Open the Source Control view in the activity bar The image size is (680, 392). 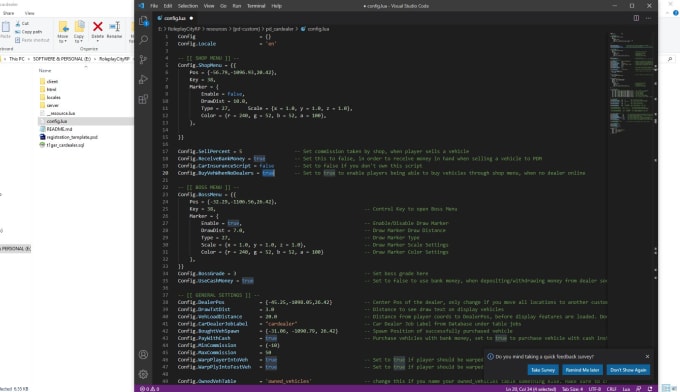coord(143,59)
